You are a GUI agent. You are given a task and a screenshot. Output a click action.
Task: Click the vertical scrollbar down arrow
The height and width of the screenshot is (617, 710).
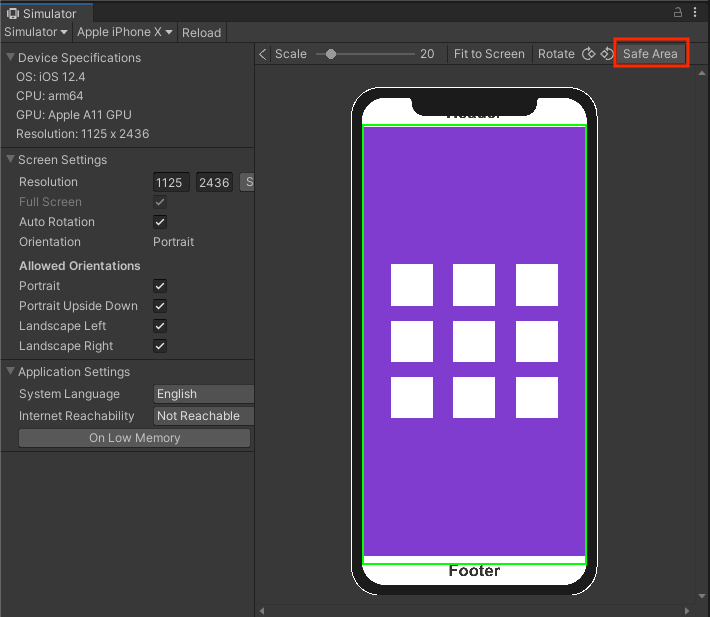(x=702, y=596)
